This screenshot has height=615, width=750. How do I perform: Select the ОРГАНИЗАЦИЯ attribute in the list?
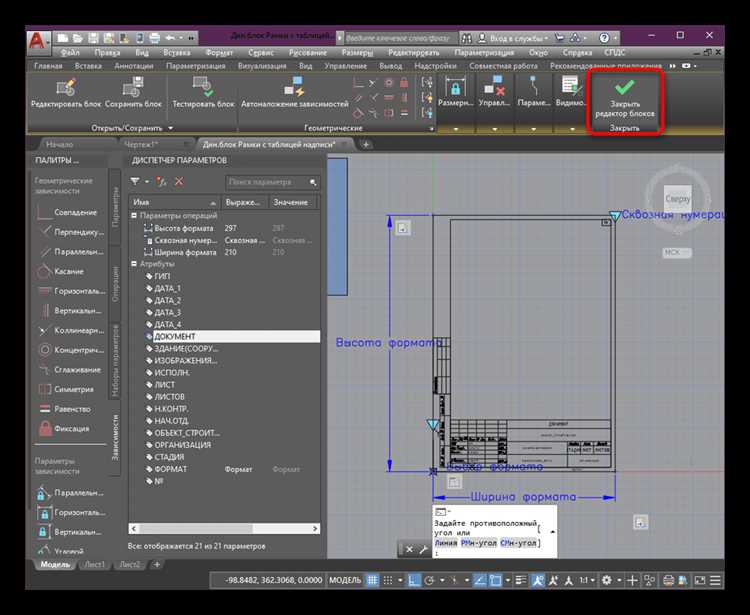point(183,445)
